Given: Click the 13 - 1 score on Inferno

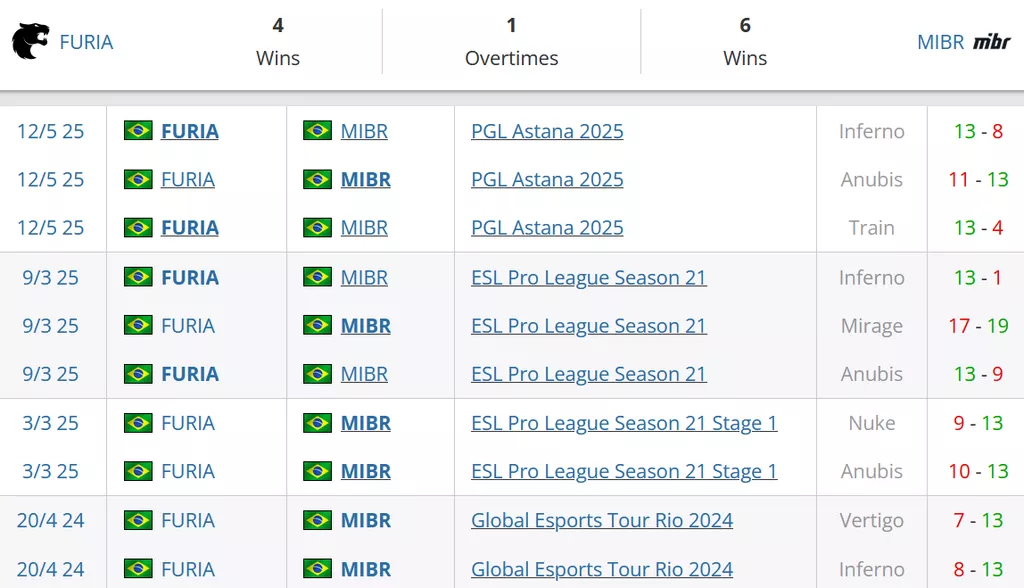Looking at the screenshot, I should (978, 277).
